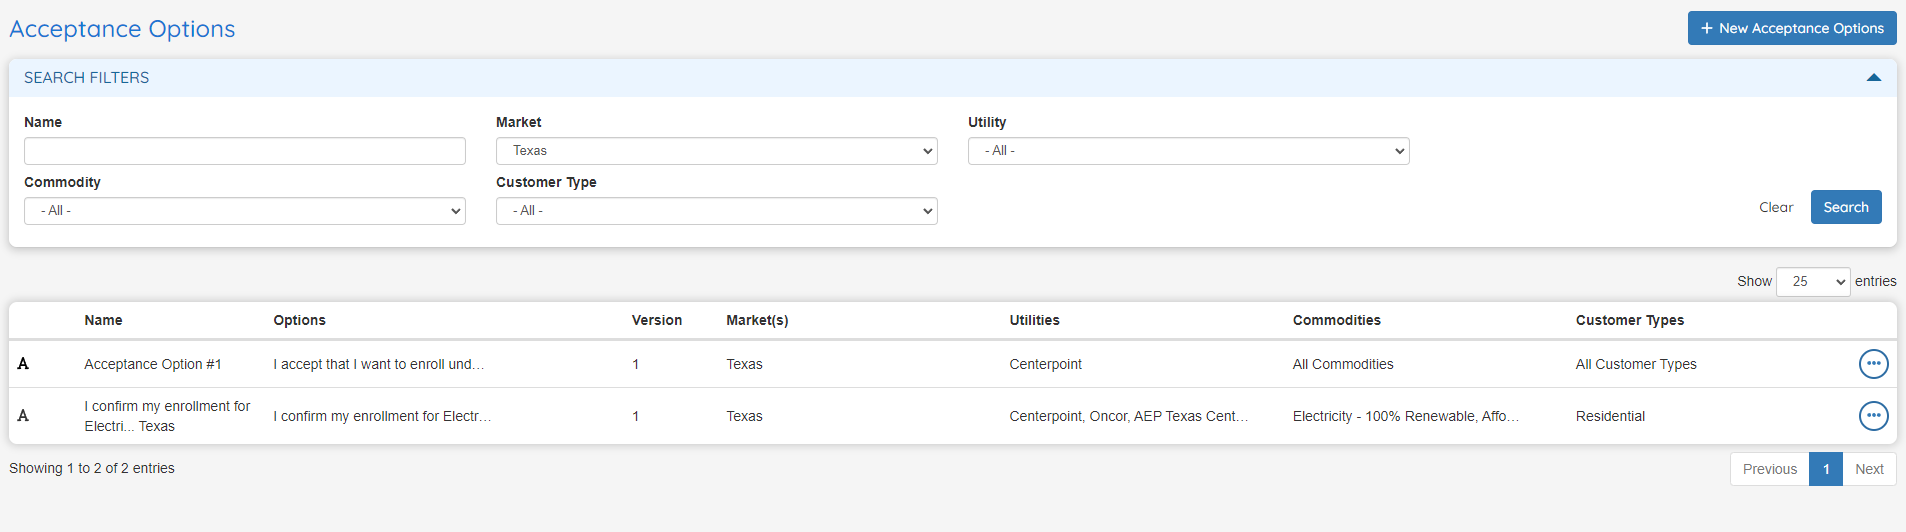Click the A icon beside 'I confirm my enrollment' row
Screen dimensions: 1906x532
coord(23,416)
